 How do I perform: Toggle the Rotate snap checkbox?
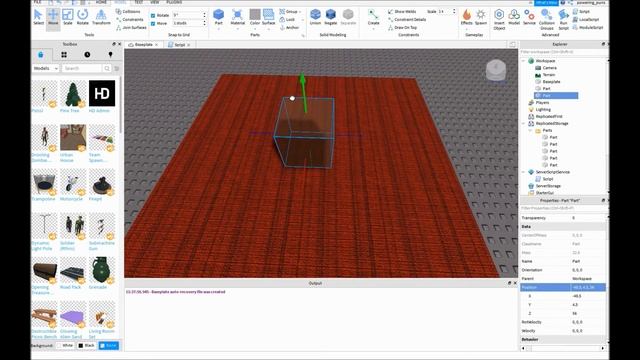click(153, 16)
